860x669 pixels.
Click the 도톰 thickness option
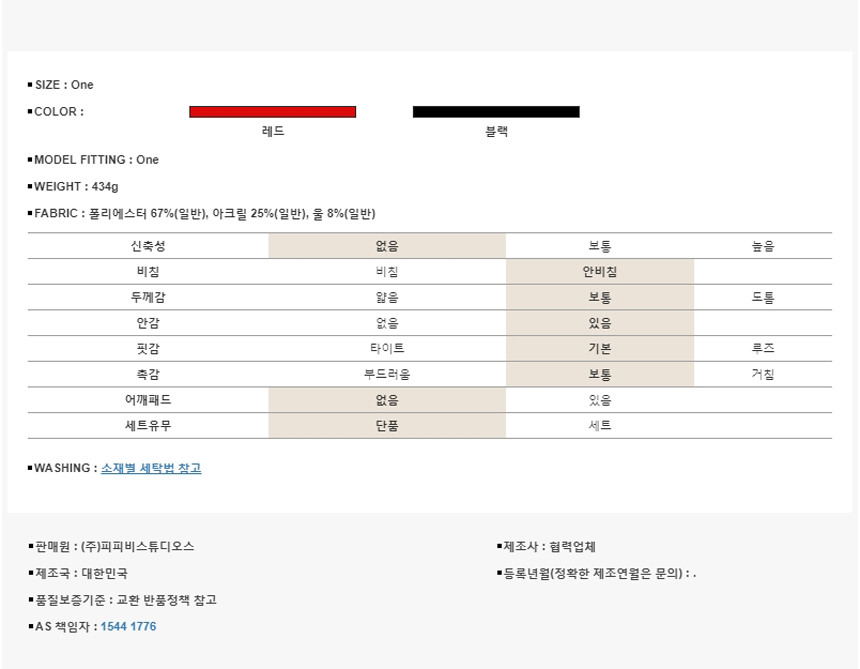coord(763,298)
